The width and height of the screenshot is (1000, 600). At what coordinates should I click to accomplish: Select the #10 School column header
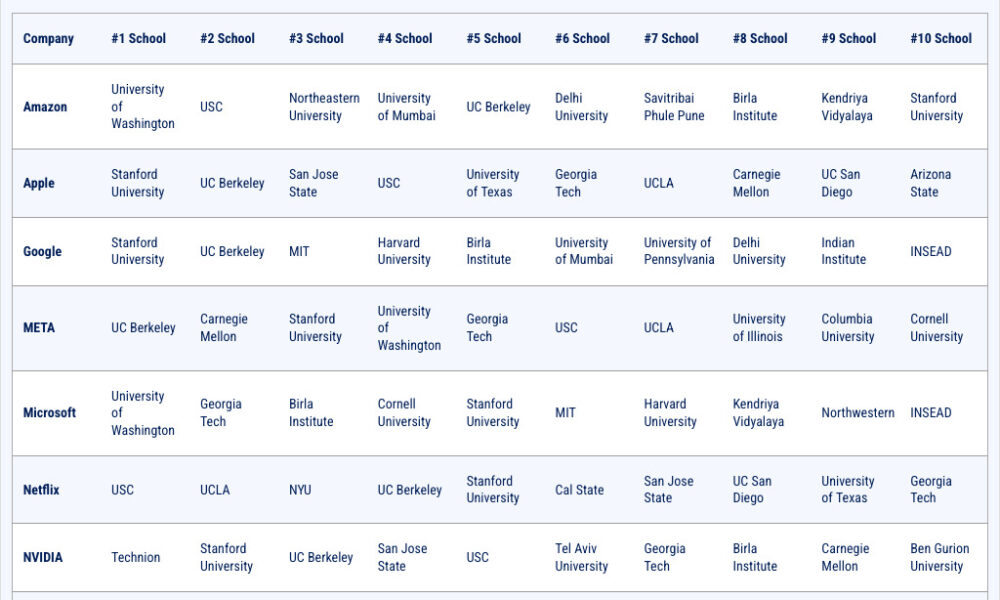pos(940,39)
